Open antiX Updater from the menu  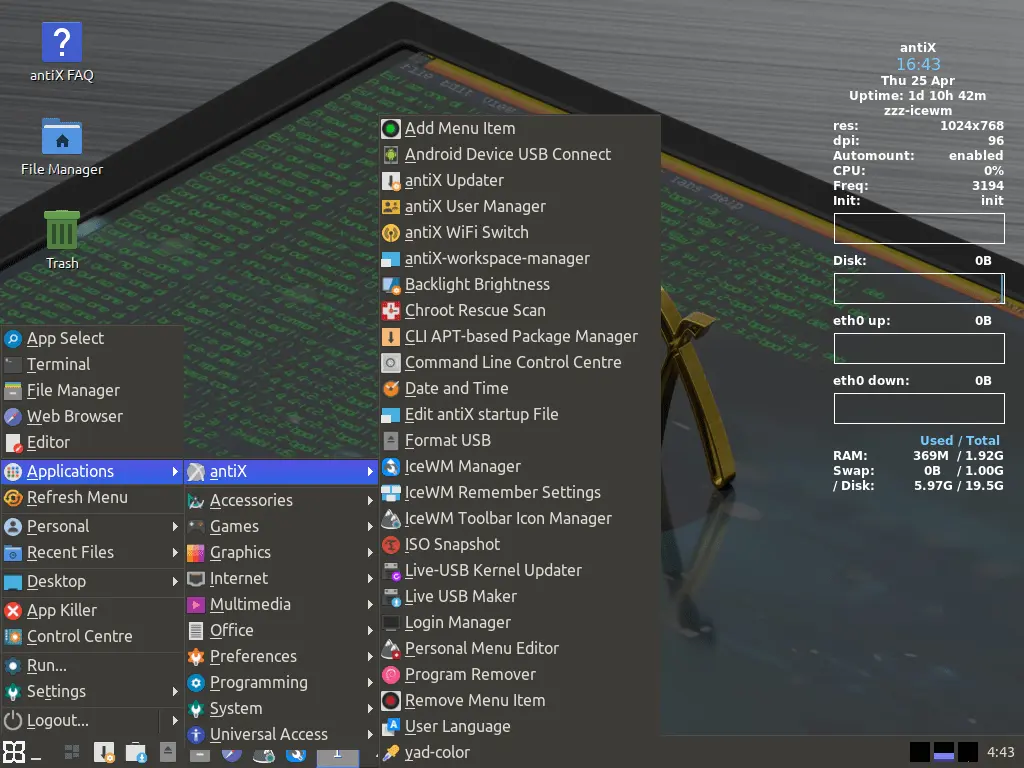tap(520, 181)
